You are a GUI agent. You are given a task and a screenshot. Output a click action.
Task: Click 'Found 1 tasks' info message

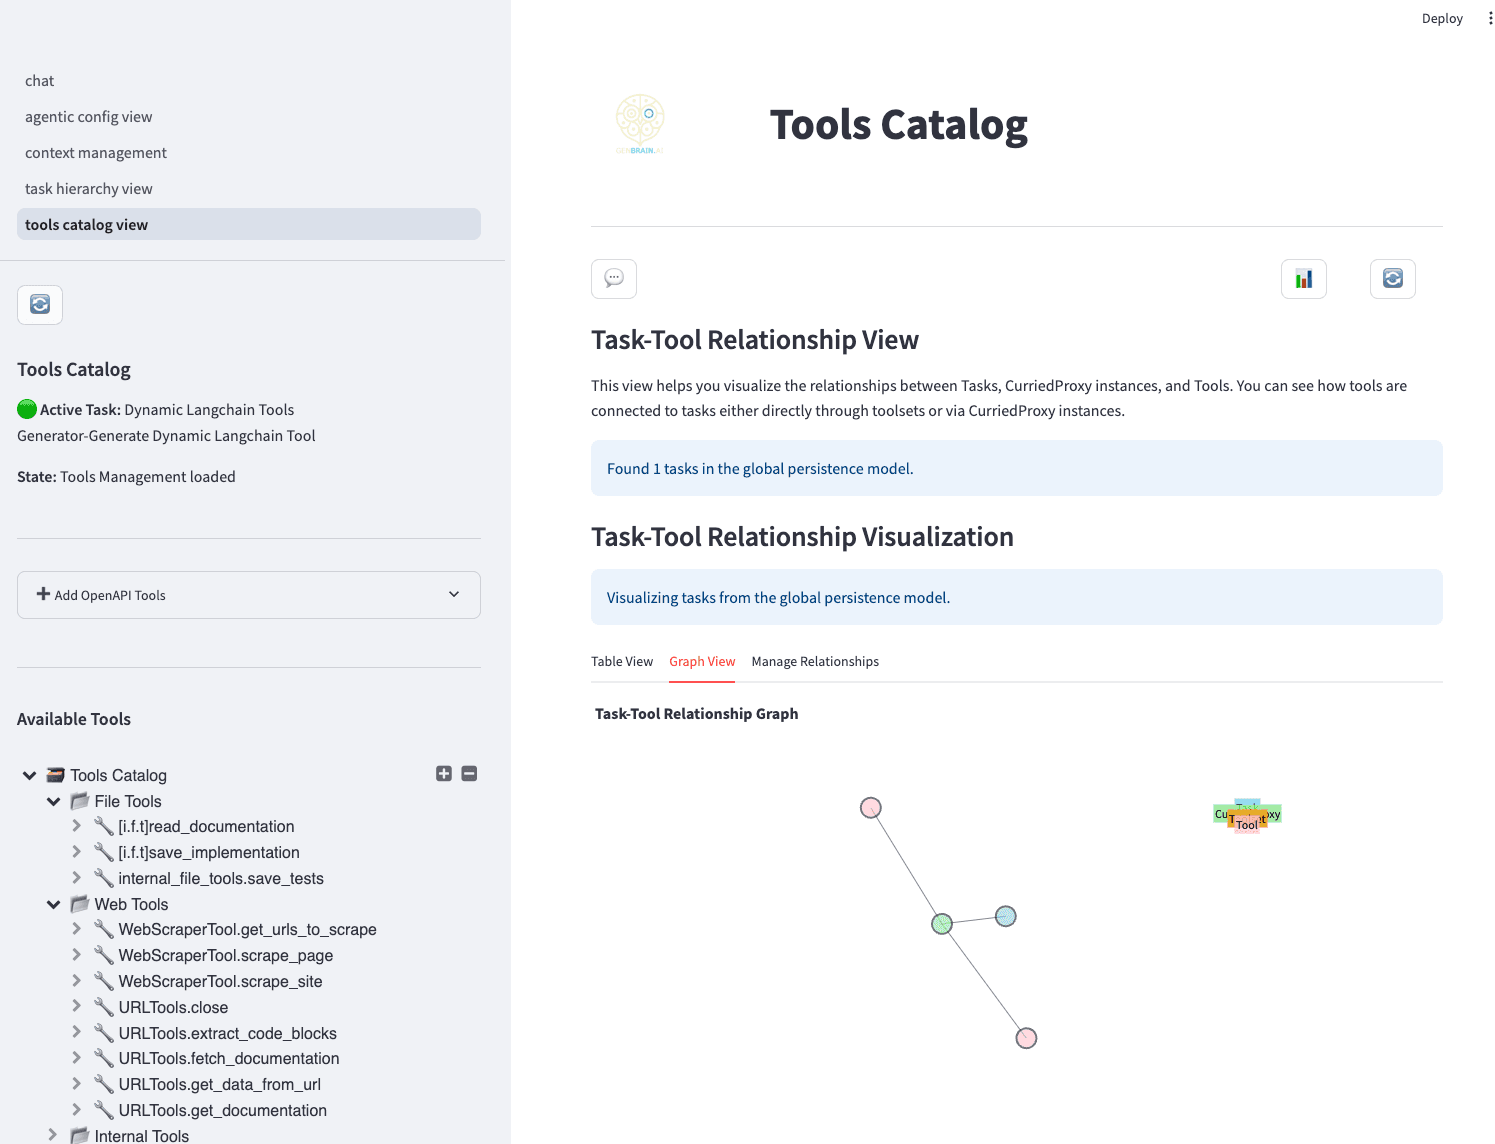click(1017, 468)
